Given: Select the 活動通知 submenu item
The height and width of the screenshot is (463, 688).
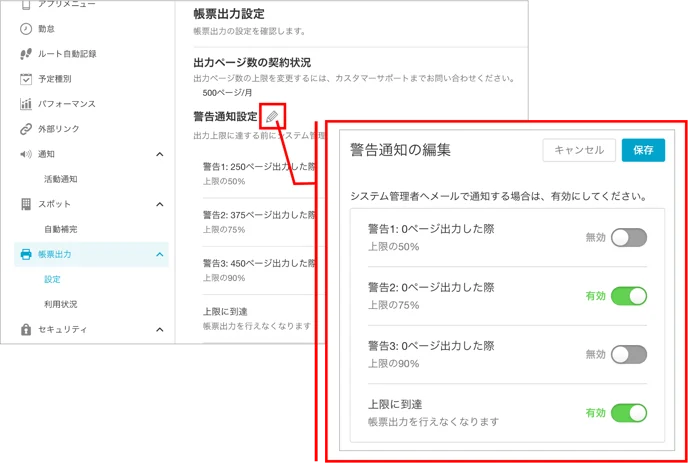Looking at the screenshot, I should [61, 179].
